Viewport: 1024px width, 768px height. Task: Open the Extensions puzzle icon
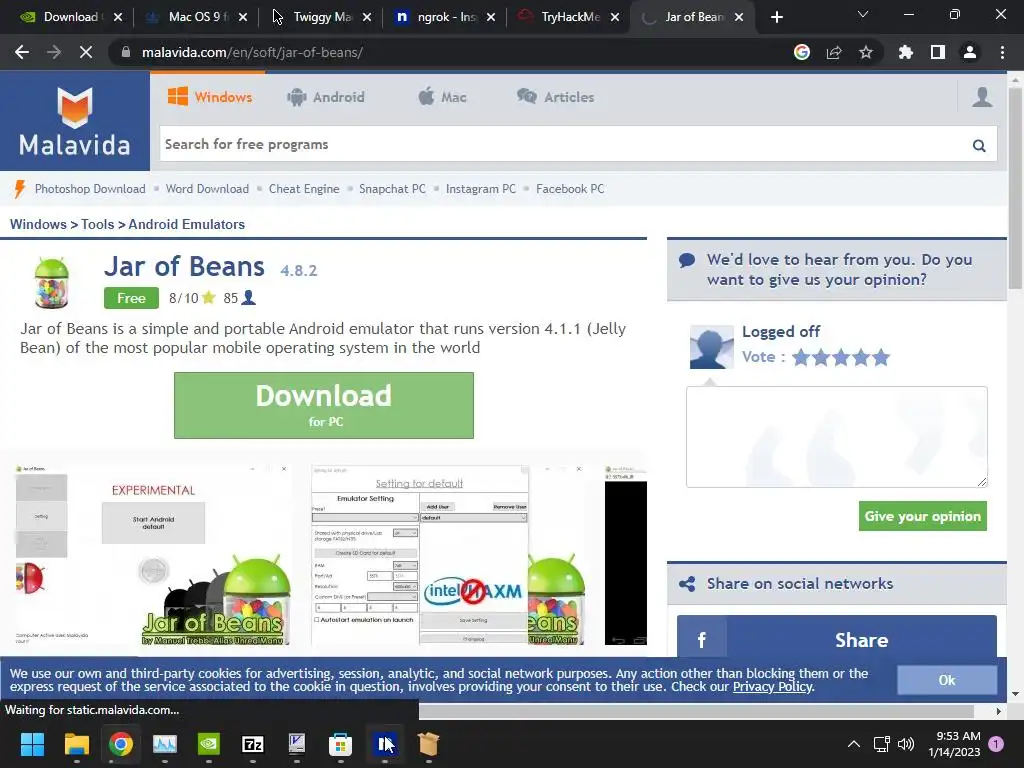(906, 52)
